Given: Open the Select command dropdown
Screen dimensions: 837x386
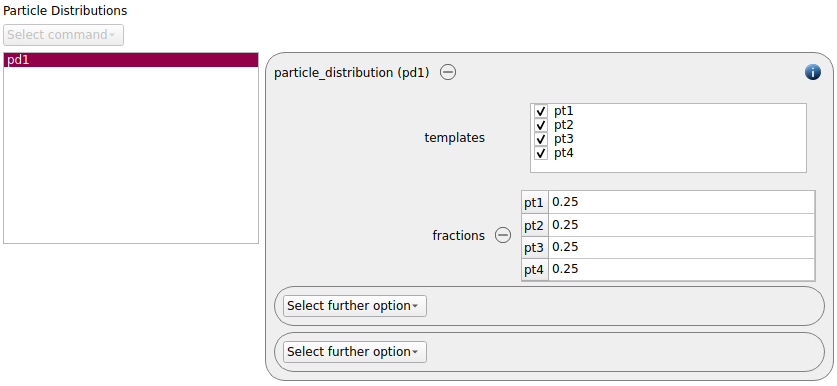Looking at the screenshot, I should click(x=64, y=35).
